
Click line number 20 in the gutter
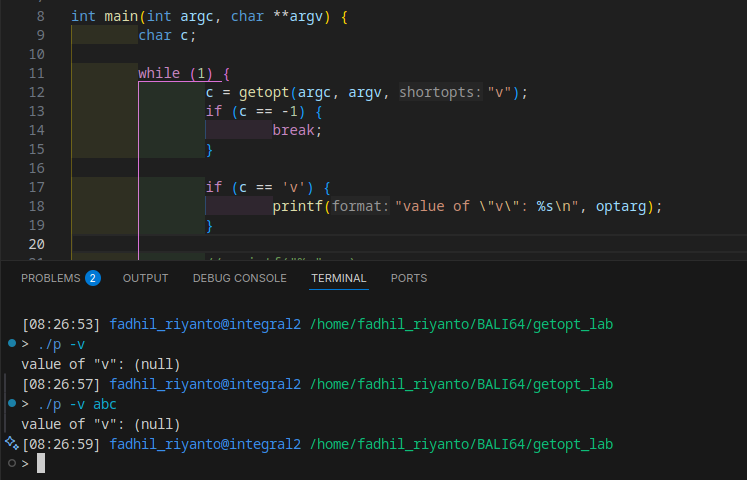tap(39, 245)
